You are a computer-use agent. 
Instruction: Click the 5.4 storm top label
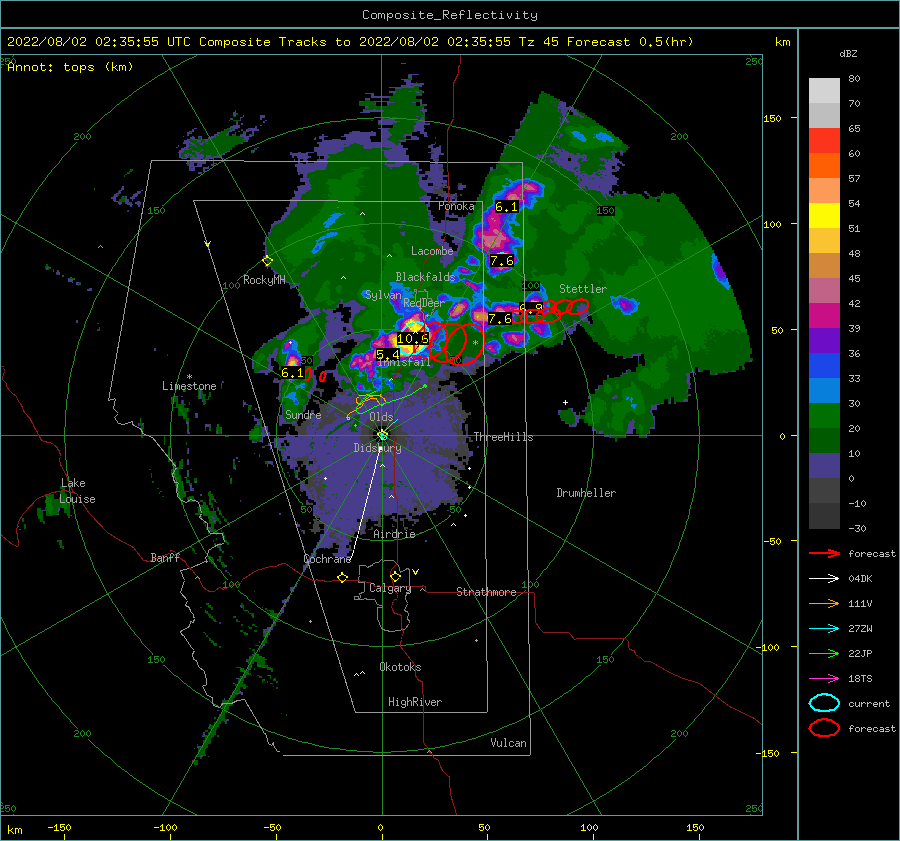point(388,355)
